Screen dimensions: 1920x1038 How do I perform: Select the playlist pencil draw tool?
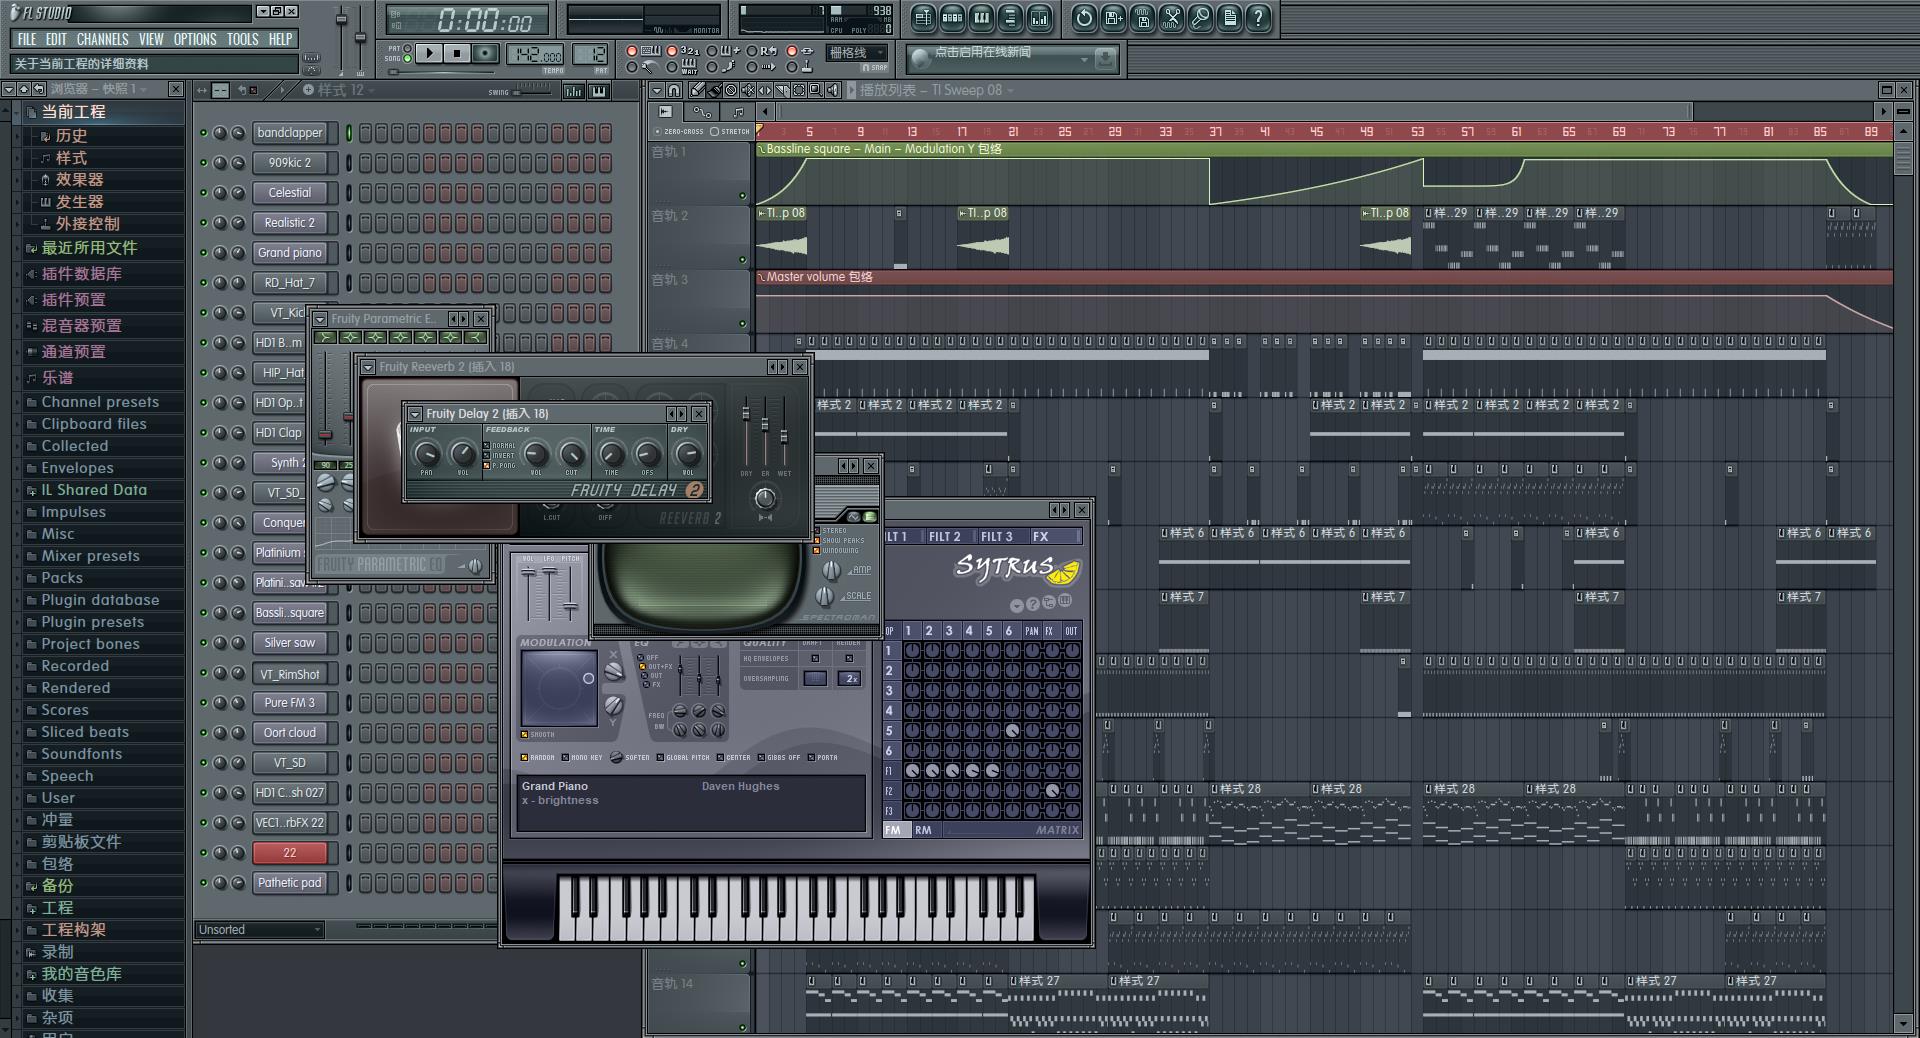click(x=697, y=90)
